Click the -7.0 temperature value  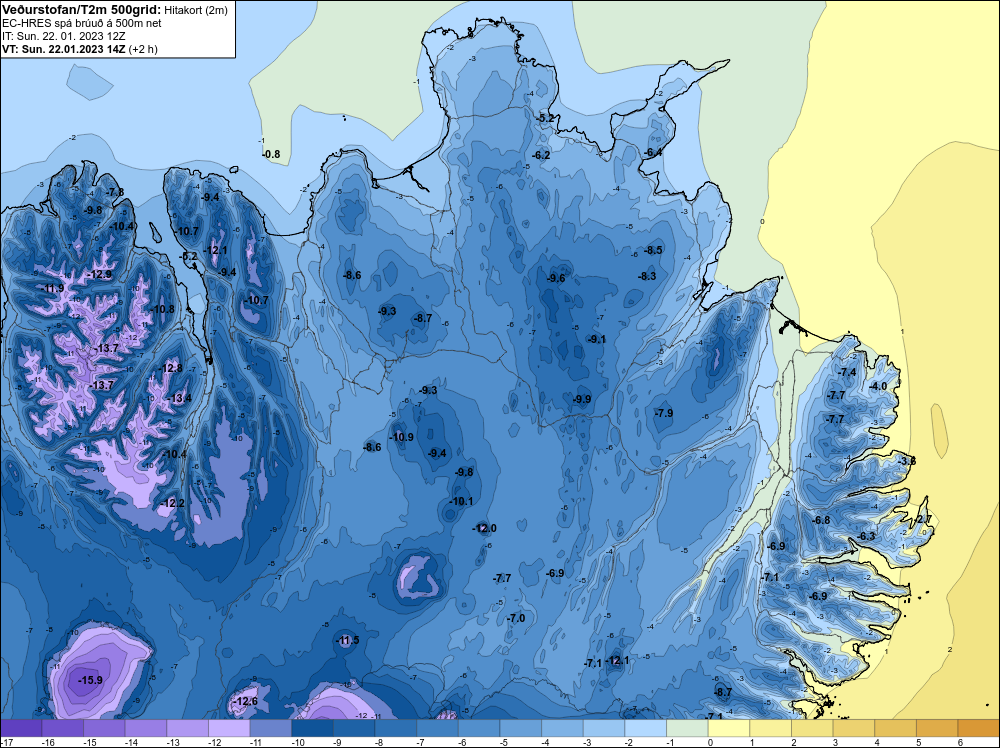point(516,618)
